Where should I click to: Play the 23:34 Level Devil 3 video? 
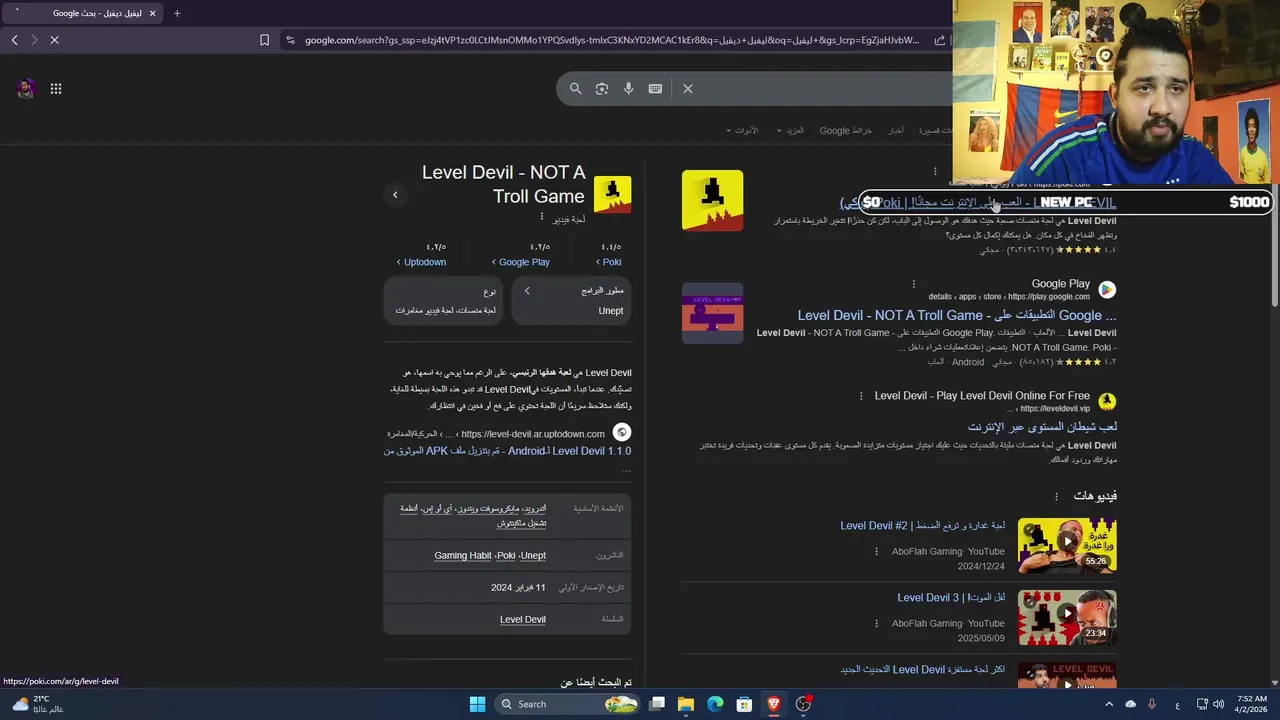click(x=1067, y=617)
